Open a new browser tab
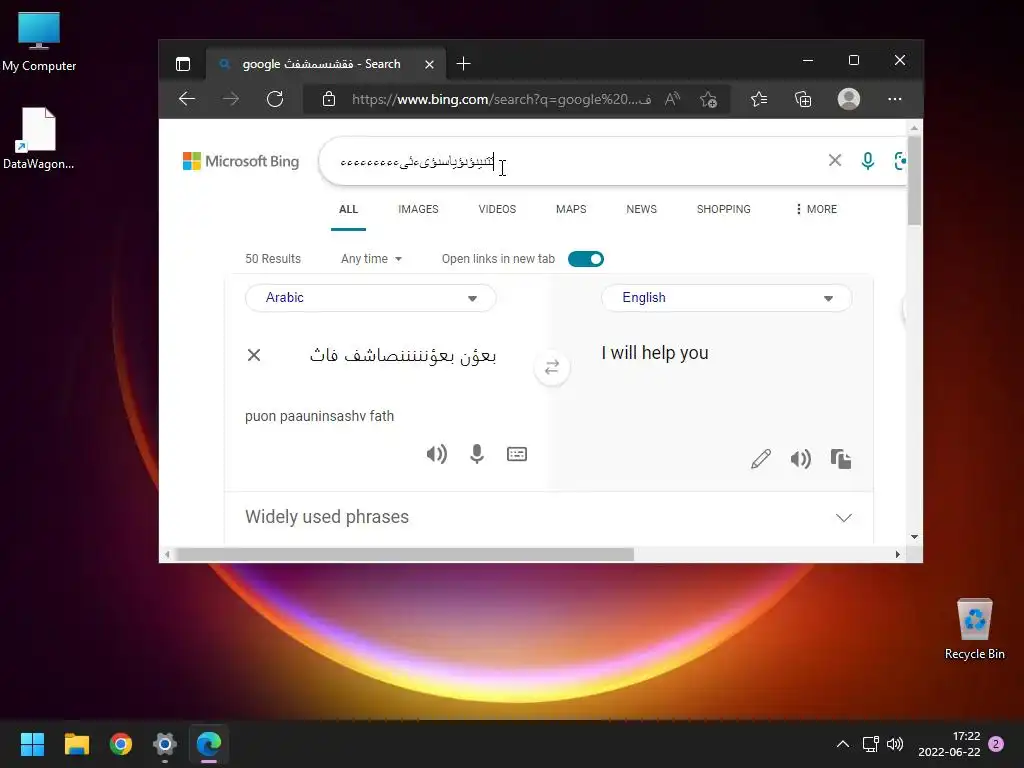Screen dimensions: 1024x768 click(463, 64)
